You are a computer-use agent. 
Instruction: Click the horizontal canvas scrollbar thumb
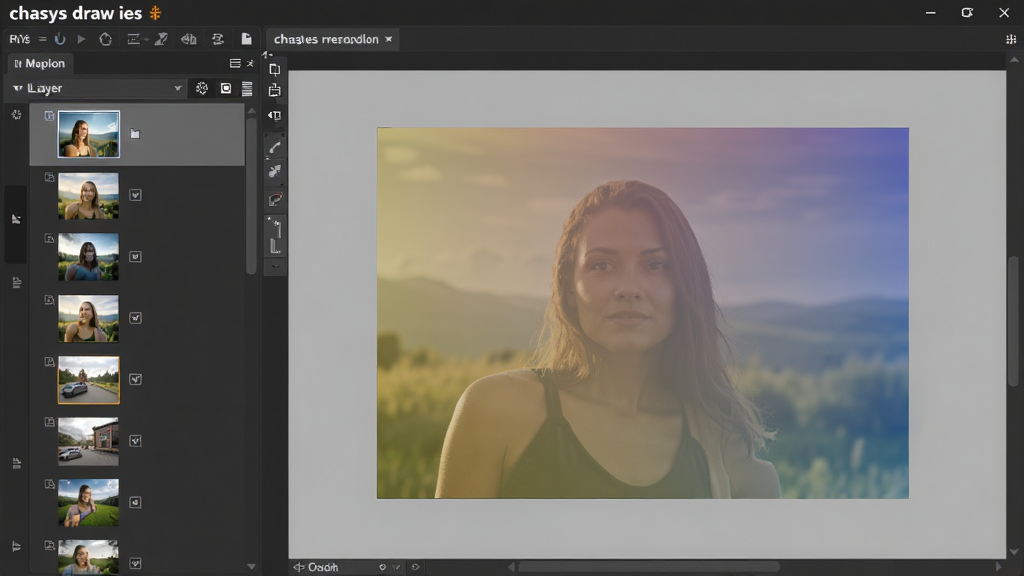click(x=649, y=567)
